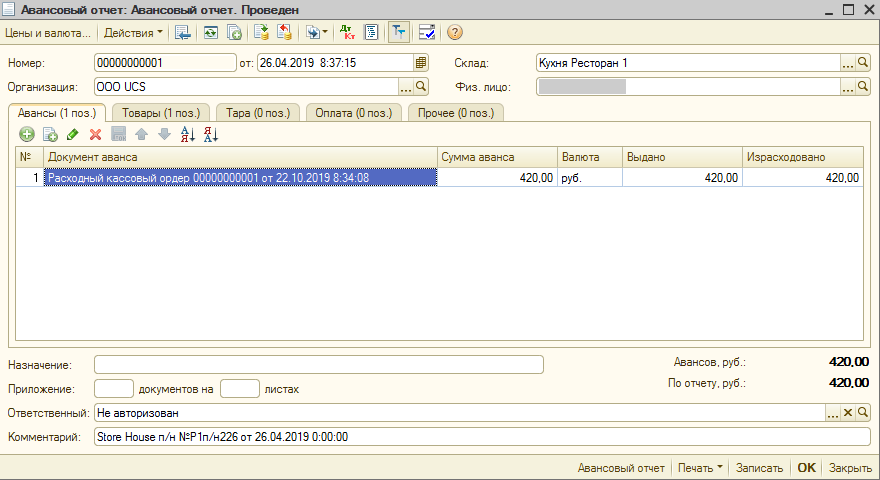Image resolution: width=880 pixels, height=480 pixels.
Task: Open Склад lookup with magnifier icon
Action: tap(863, 63)
